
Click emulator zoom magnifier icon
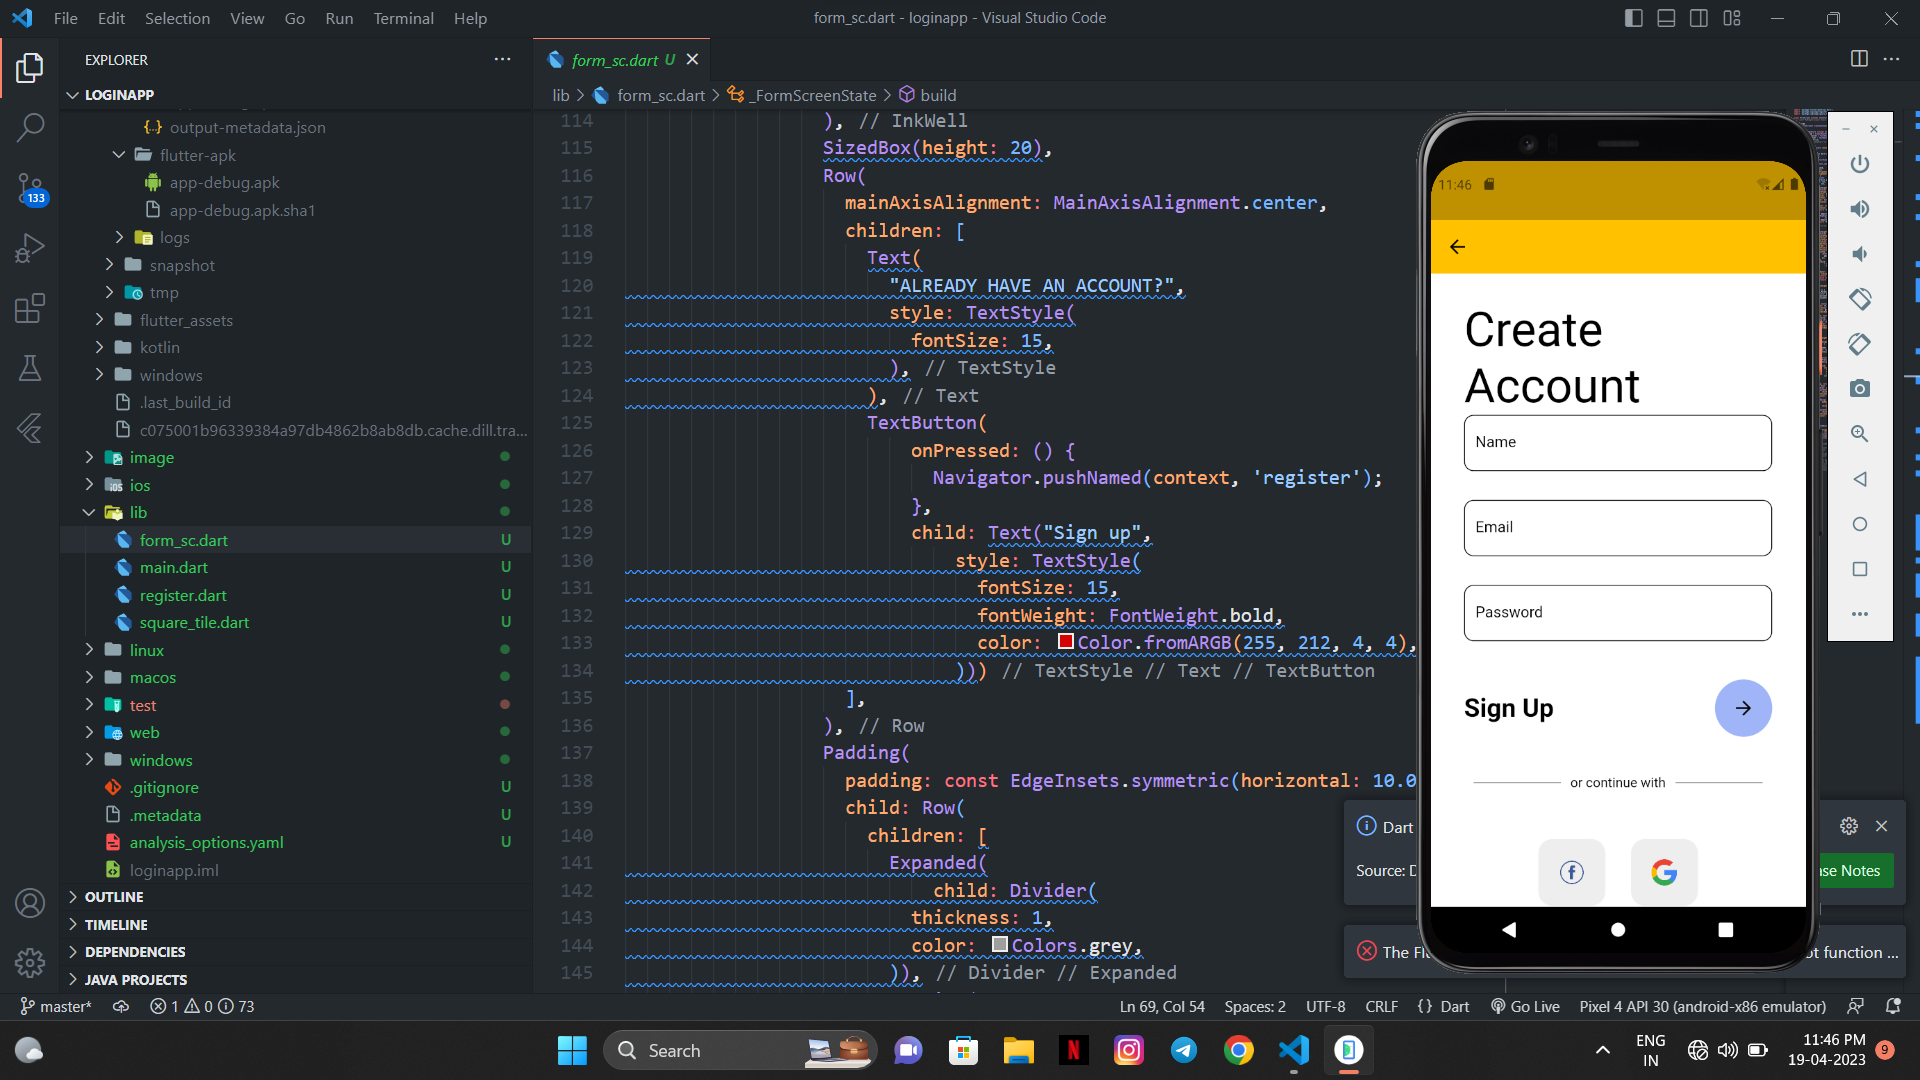(1860, 434)
